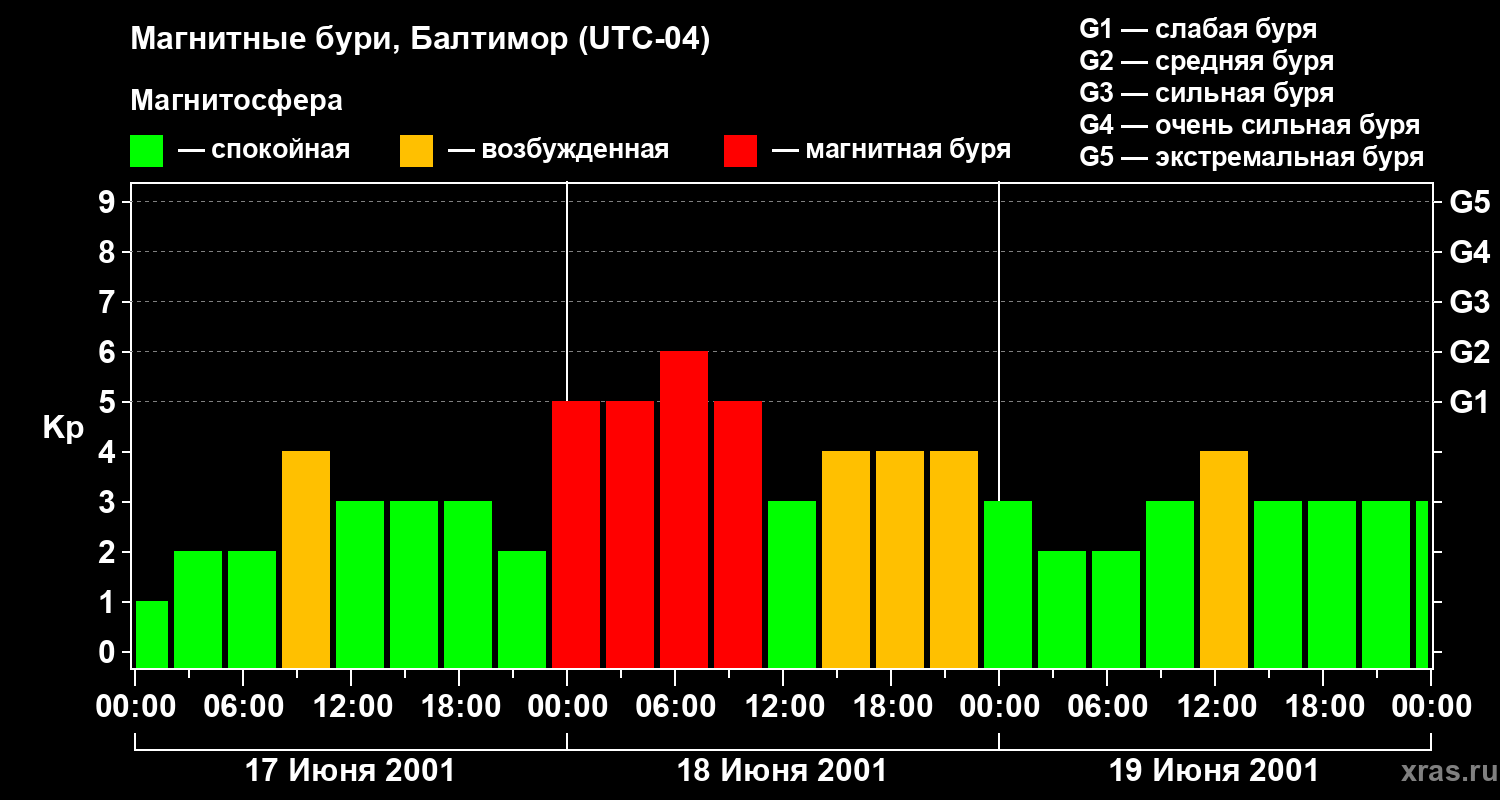This screenshot has width=1500, height=800.
Task: Click the 'Kp' axis title
Action: coord(63,428)
